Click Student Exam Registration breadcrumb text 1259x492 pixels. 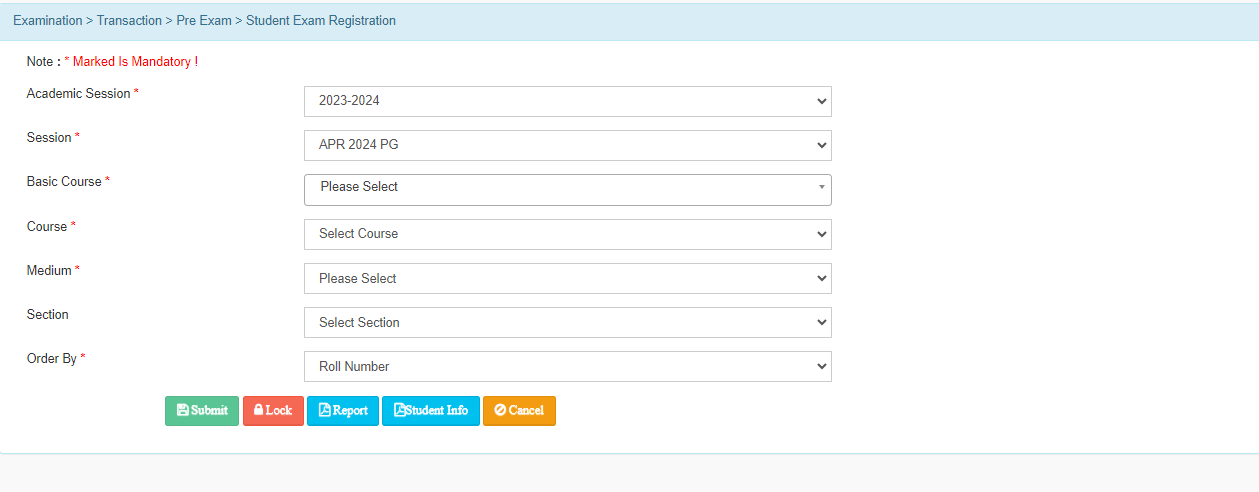[x=321, y=21]
